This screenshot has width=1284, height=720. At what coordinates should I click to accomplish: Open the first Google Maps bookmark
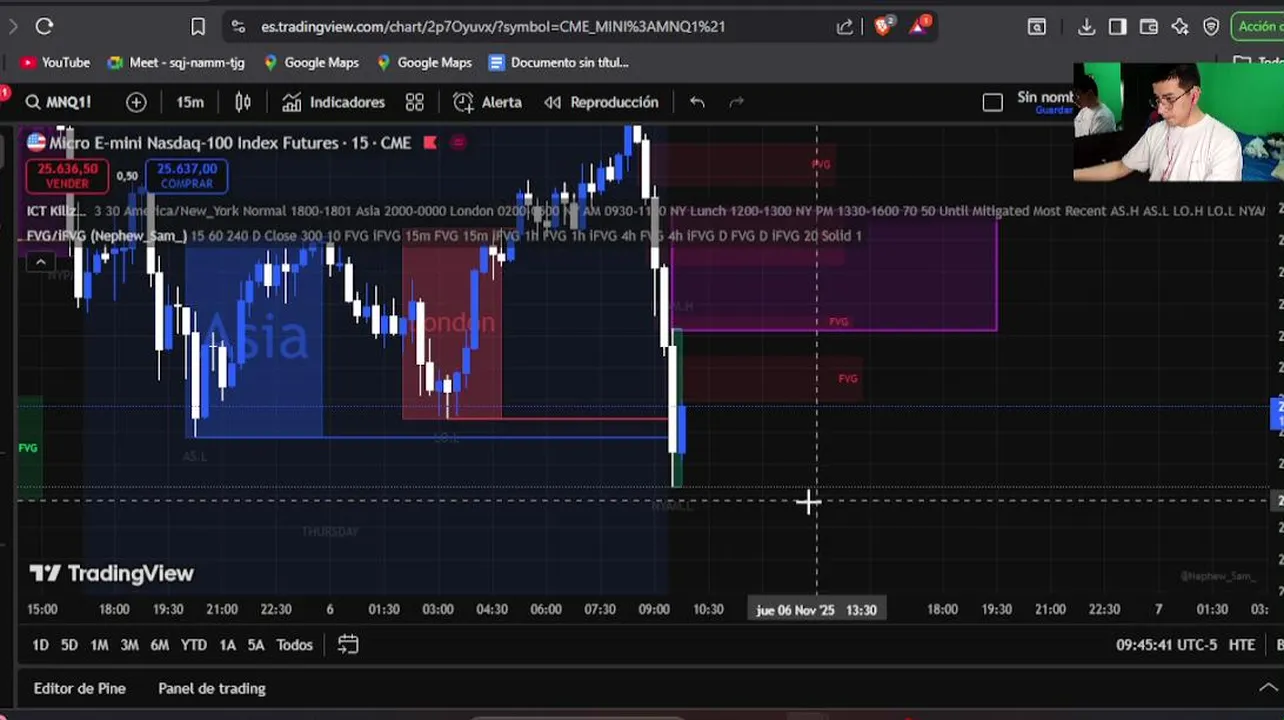pos(311,62)
